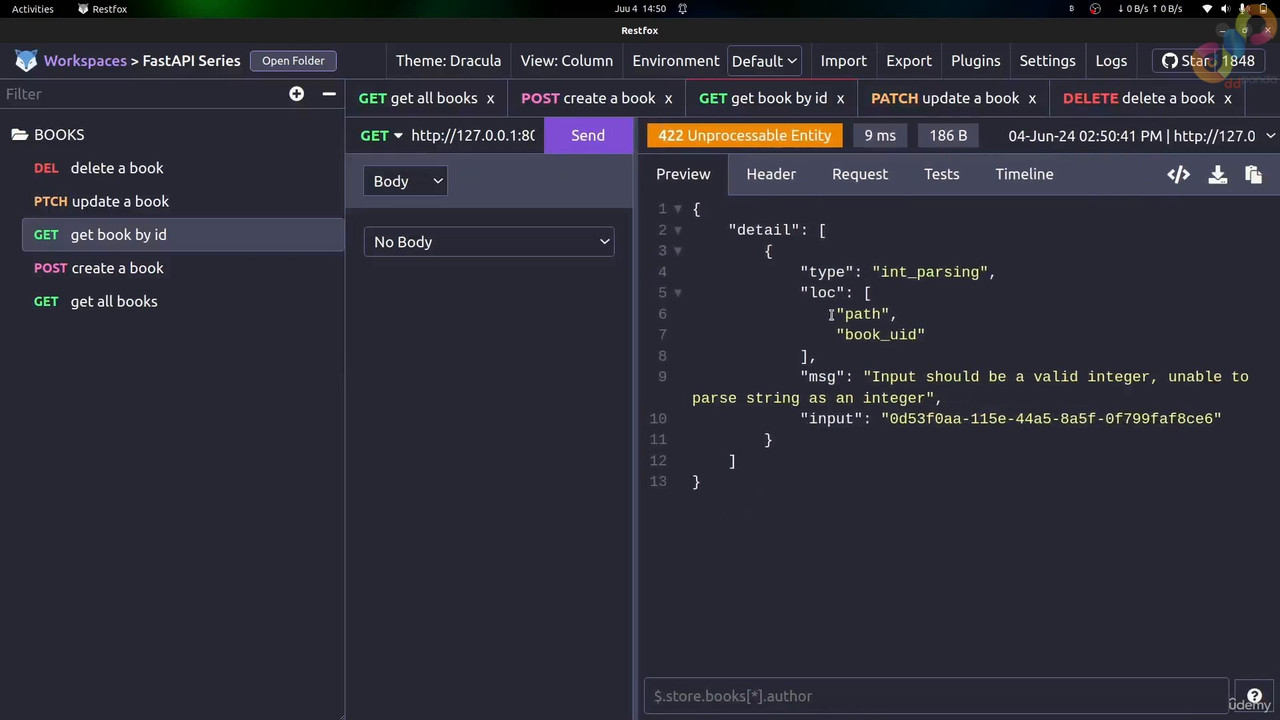Click the 9 ms response time
This screenshot has height=720, width=1280.
pos(880,136)
